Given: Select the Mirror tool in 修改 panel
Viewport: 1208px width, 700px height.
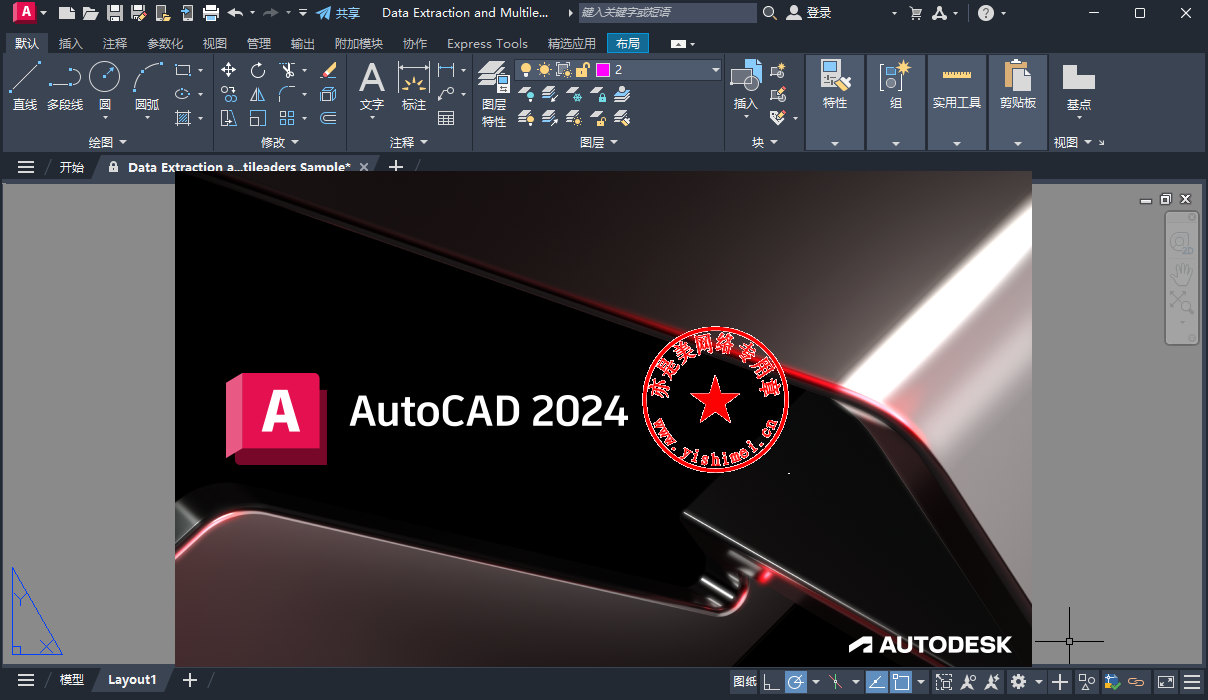Looking at the screenshot, I should coord(258,94).
